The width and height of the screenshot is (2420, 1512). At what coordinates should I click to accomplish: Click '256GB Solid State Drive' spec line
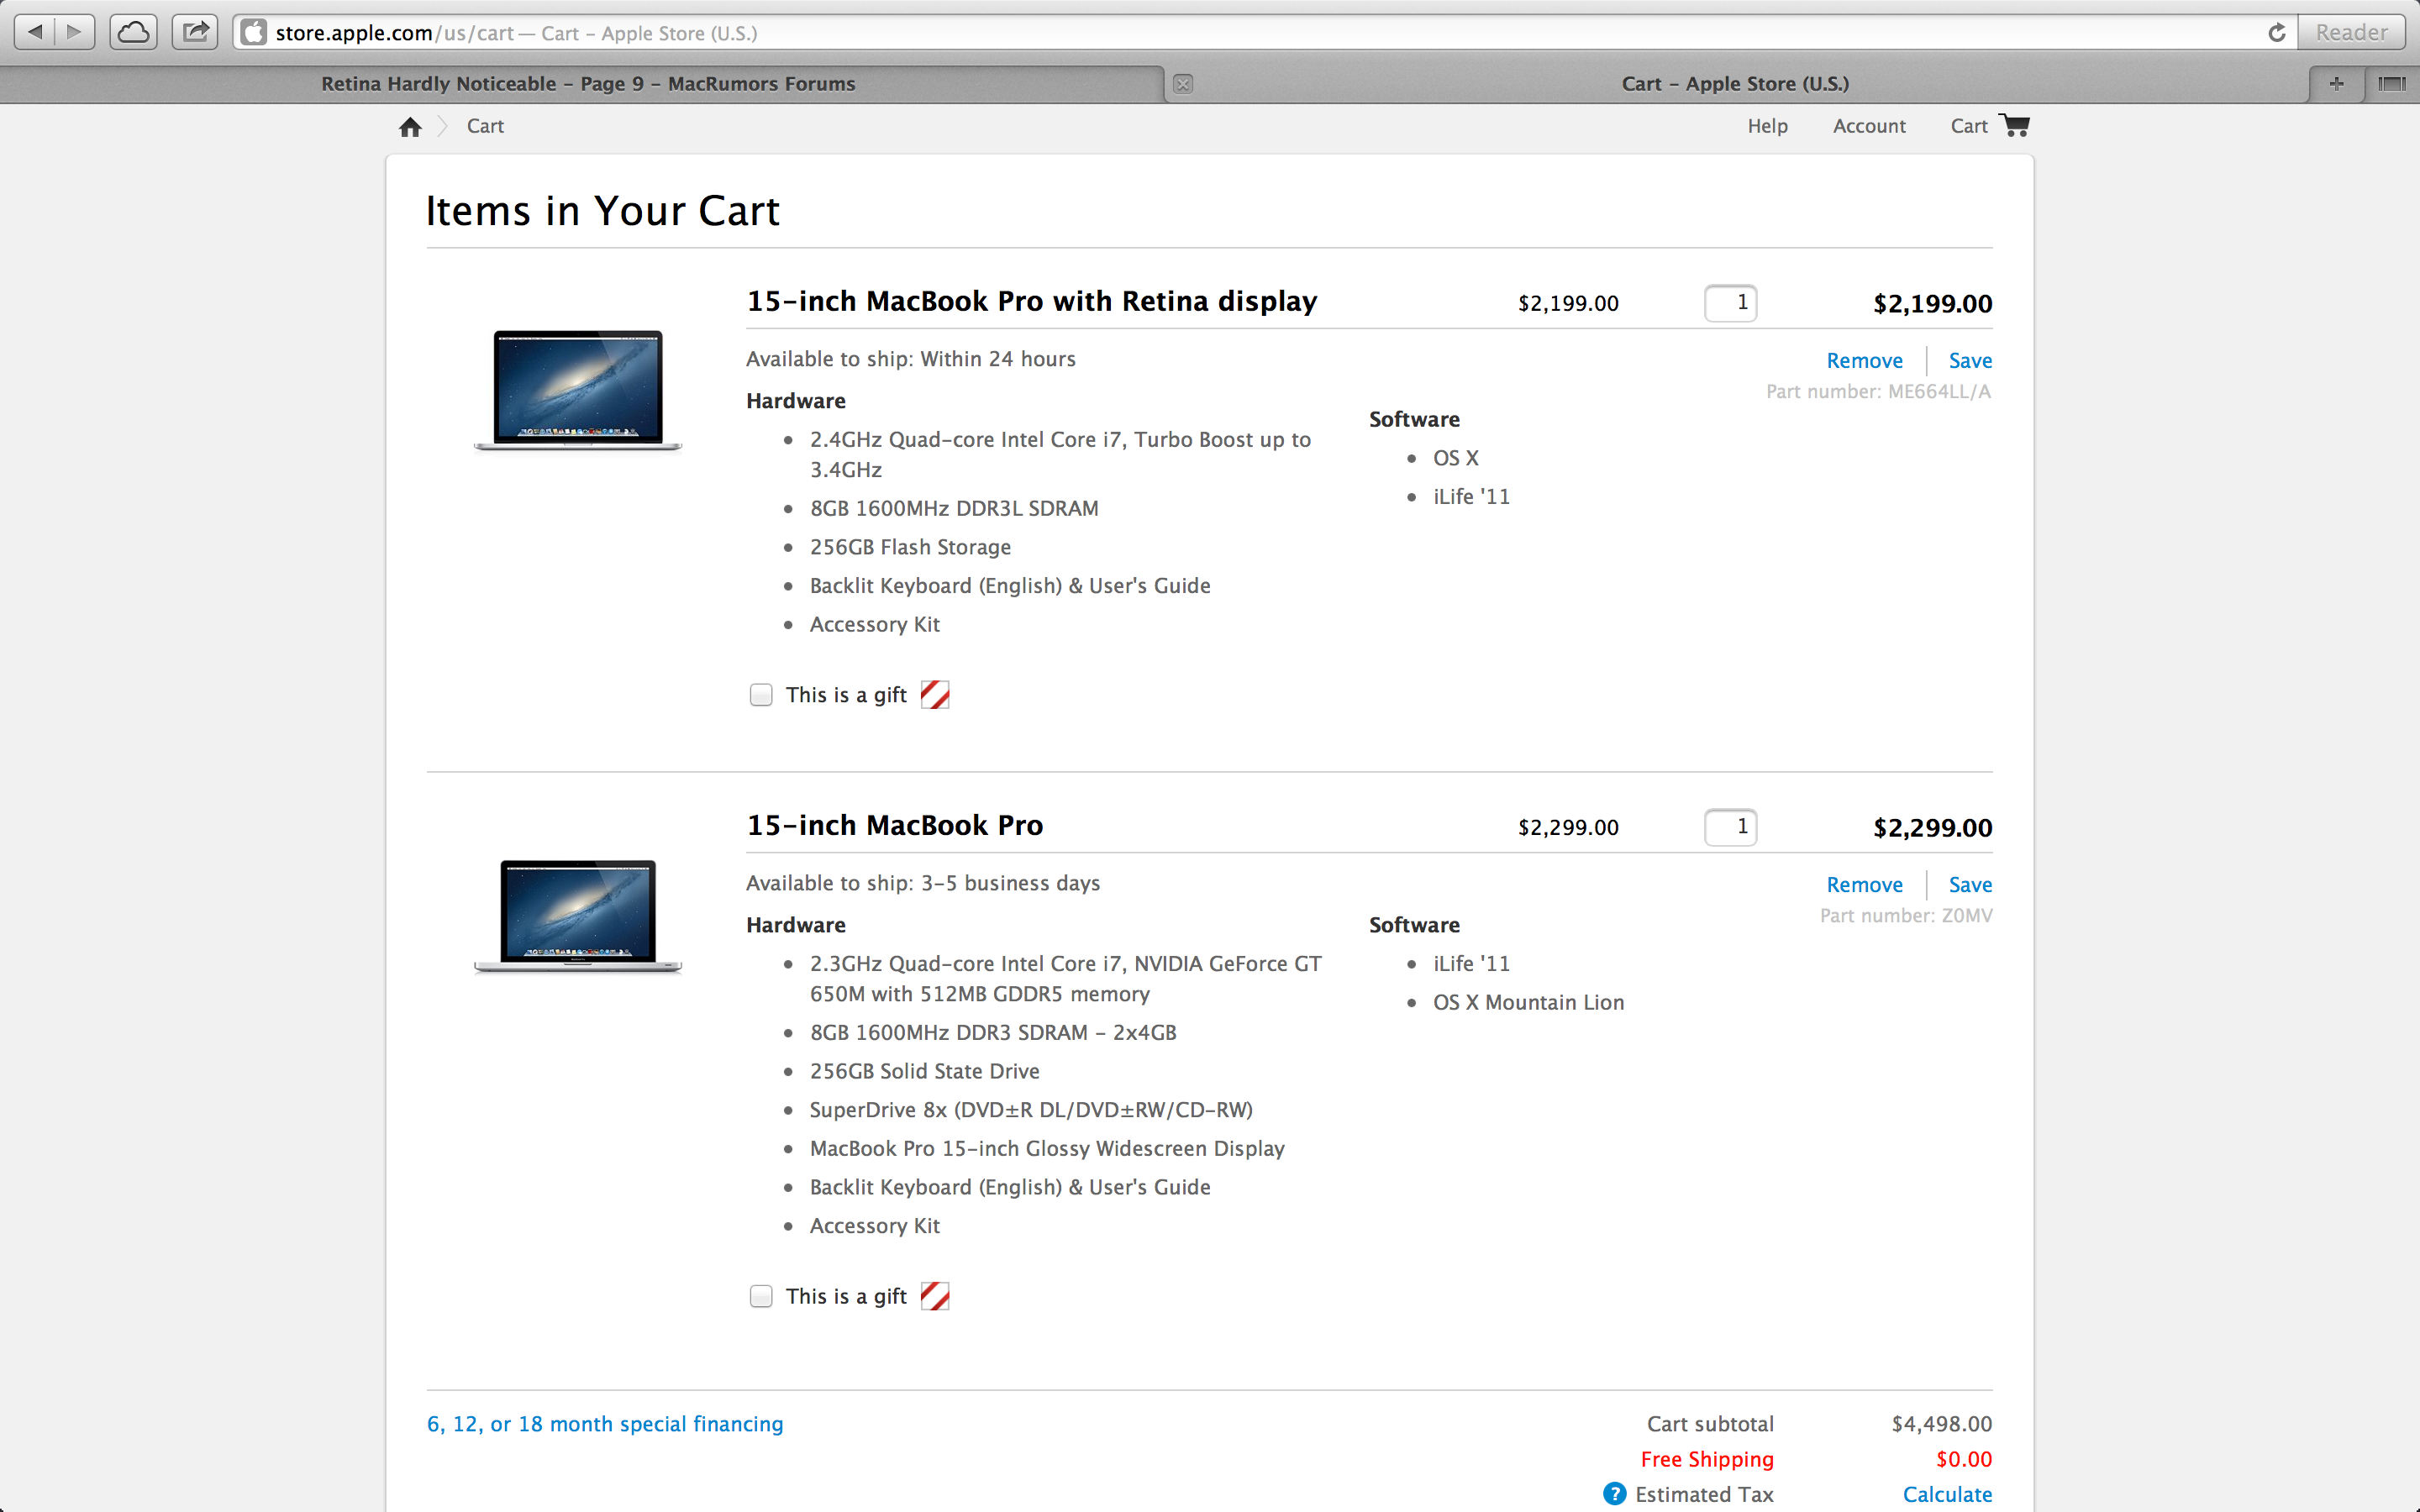pyautogui.click(x=924, y=1071)
